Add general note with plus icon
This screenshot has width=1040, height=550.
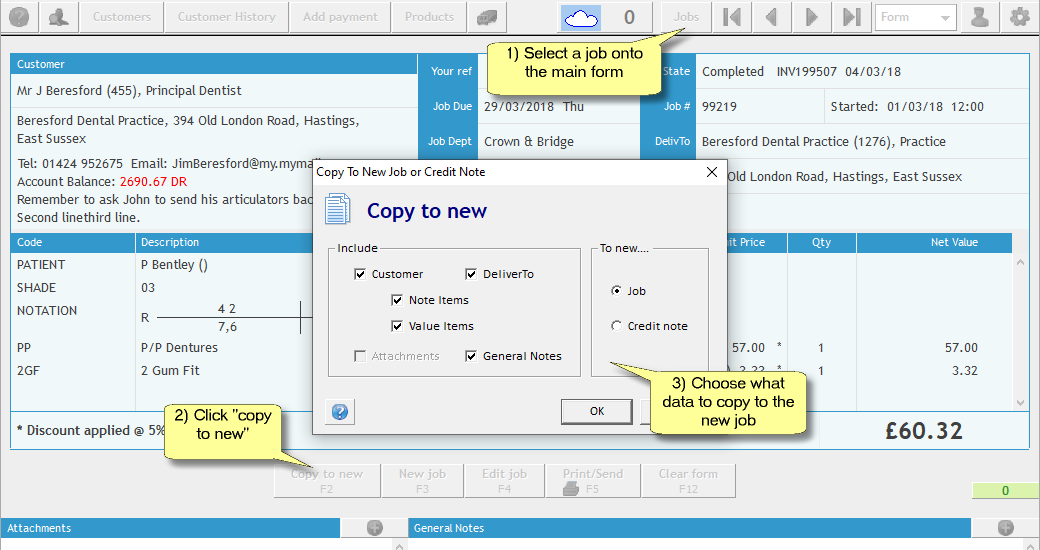click(x=1005, y=528)
